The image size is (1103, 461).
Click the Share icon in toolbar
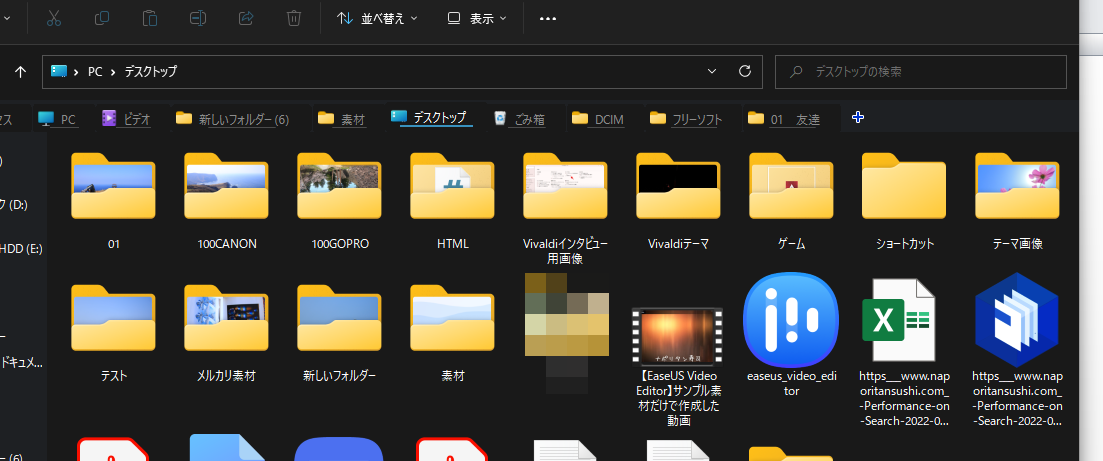246,18
